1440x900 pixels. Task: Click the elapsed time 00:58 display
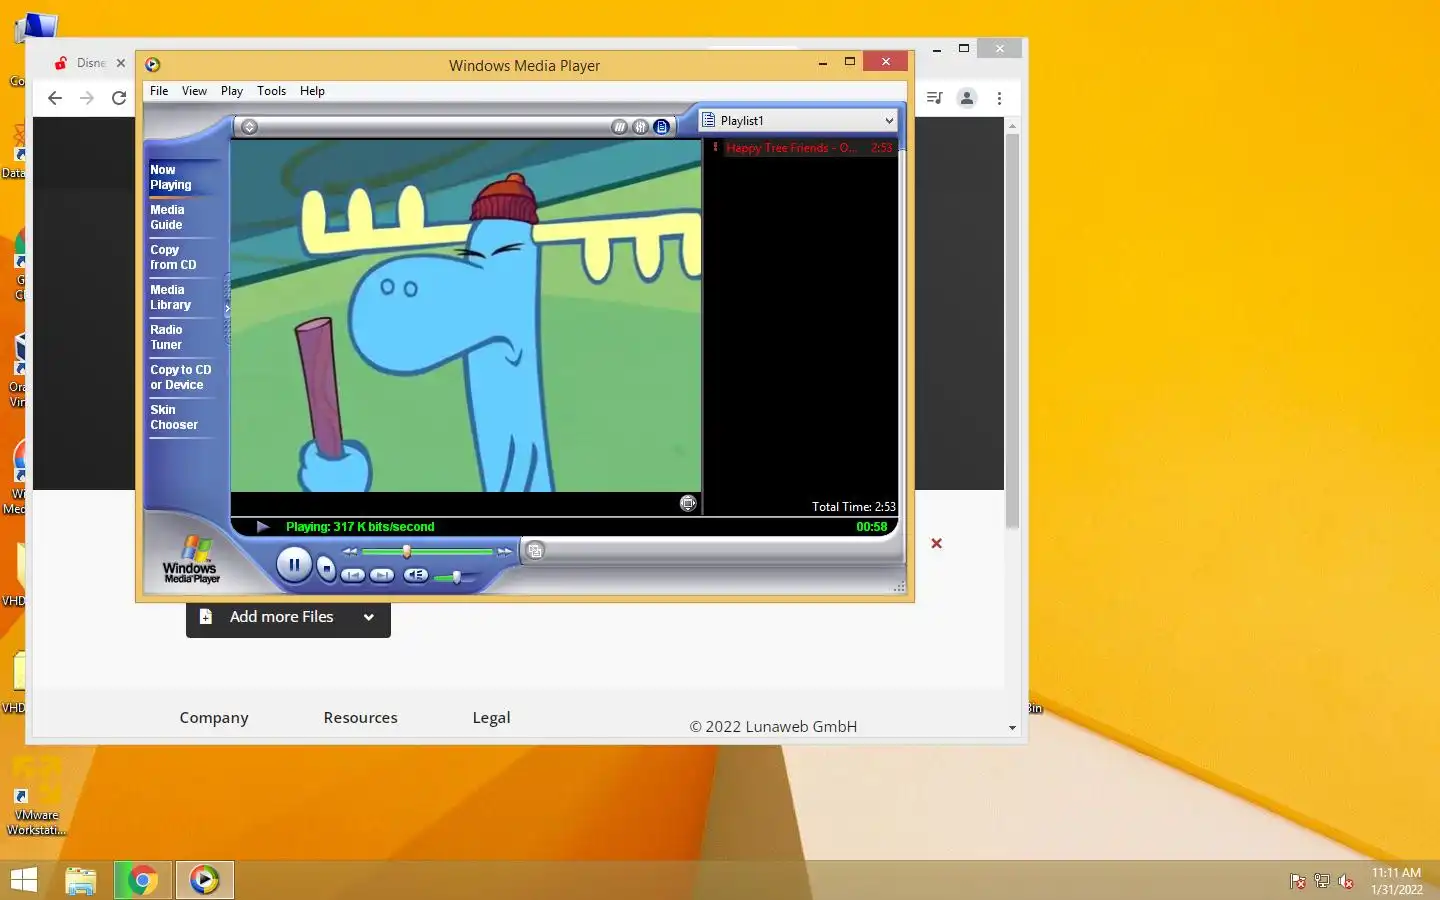[x=871, y=527]
